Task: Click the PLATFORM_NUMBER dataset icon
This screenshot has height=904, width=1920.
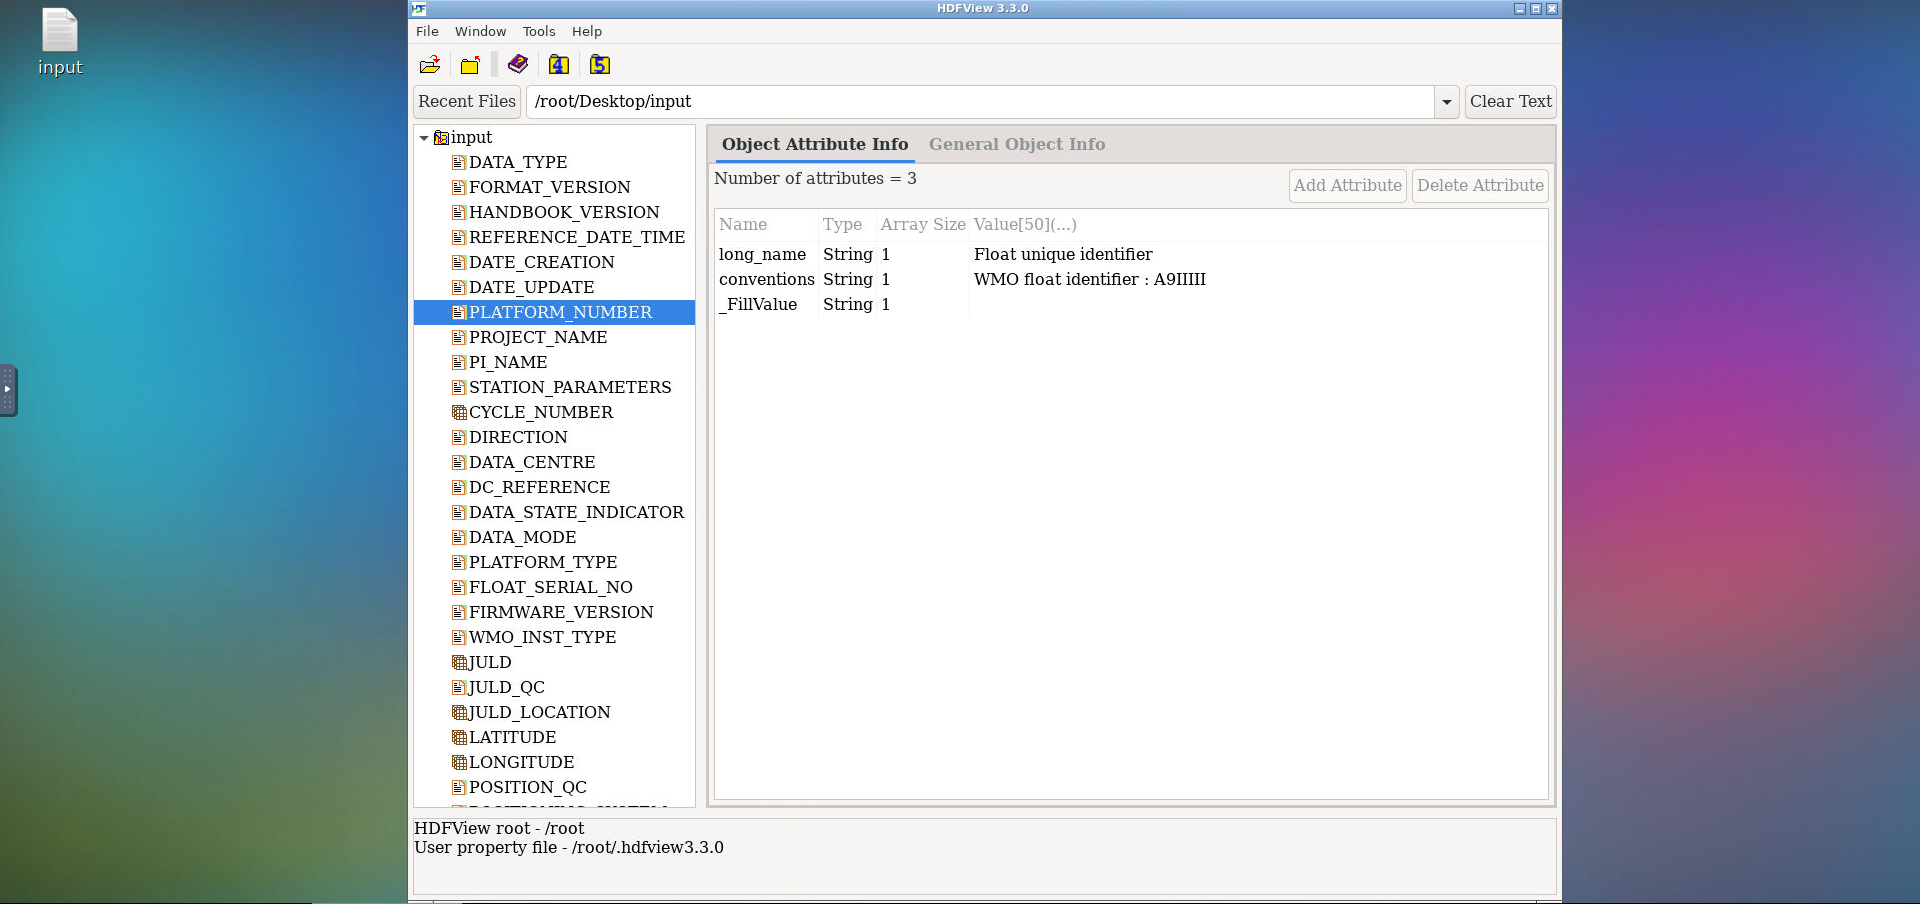Action: (x=459, y=312)
